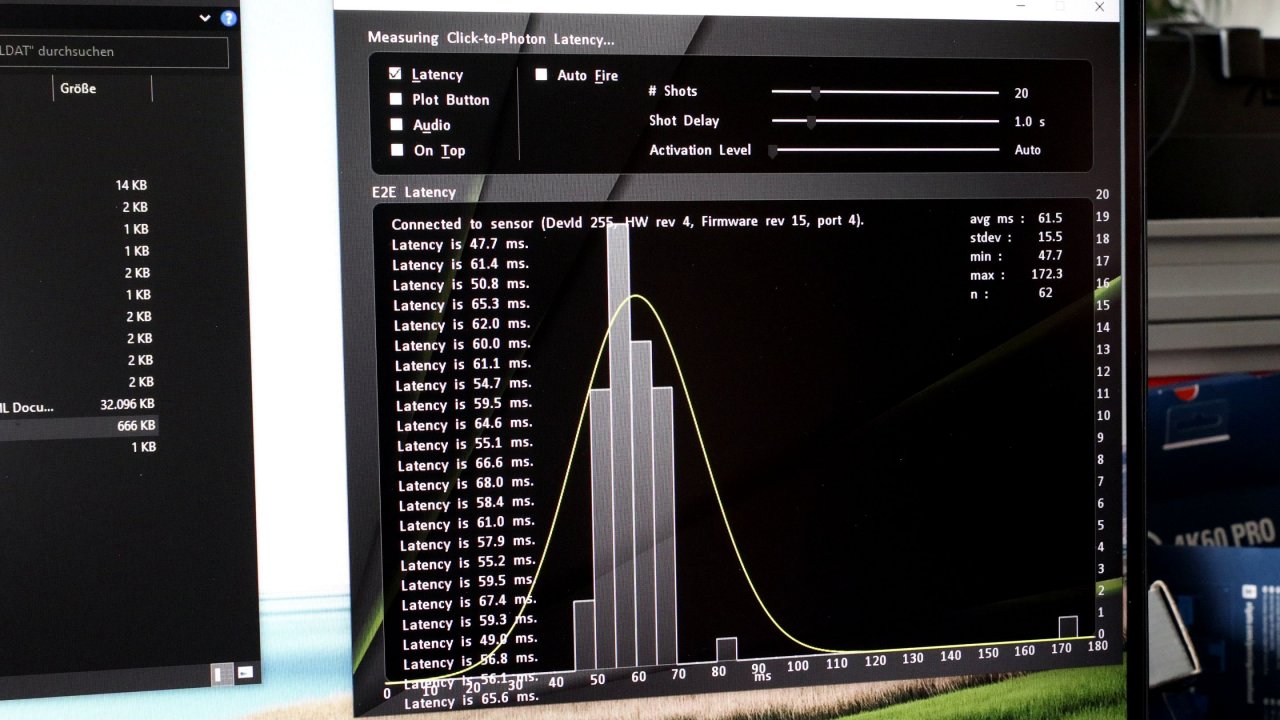Close the latency measuring window
This screenshot has height=720, width=1280.
[1100, 7]
